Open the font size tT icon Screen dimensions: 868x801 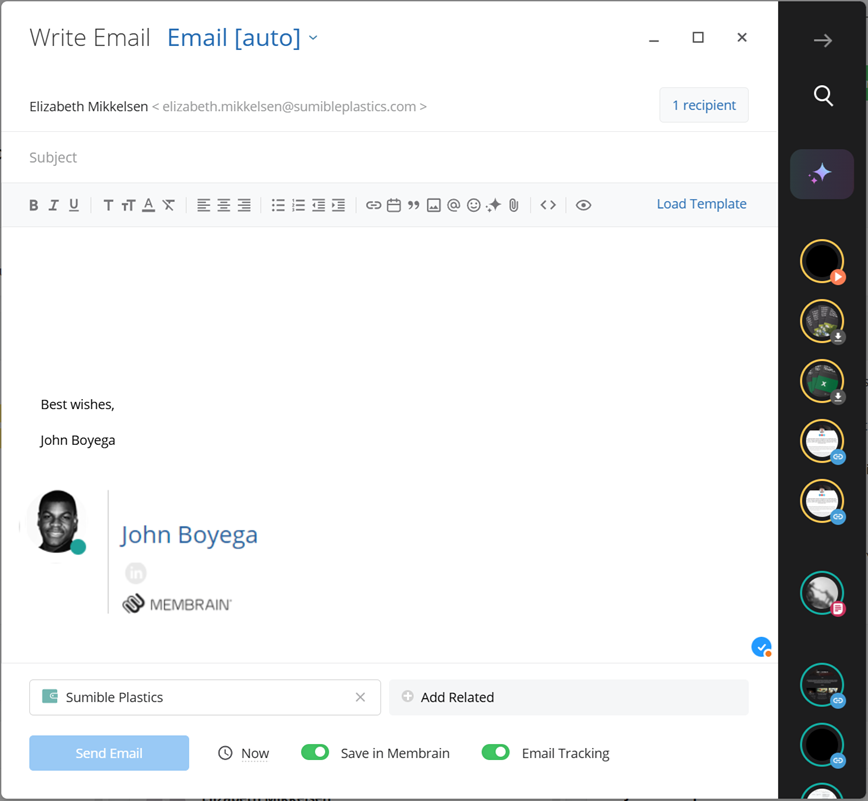click(x=128, y=205)
